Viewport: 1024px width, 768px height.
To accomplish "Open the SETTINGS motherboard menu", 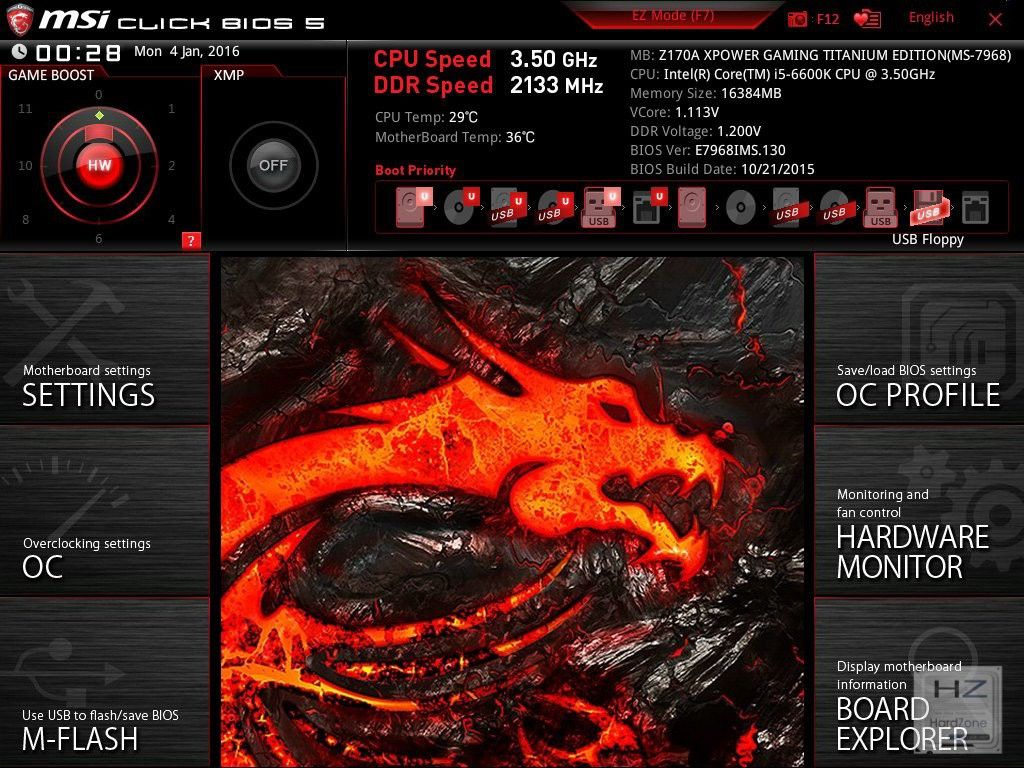I will pyautogui.click(x=104, y=340).
